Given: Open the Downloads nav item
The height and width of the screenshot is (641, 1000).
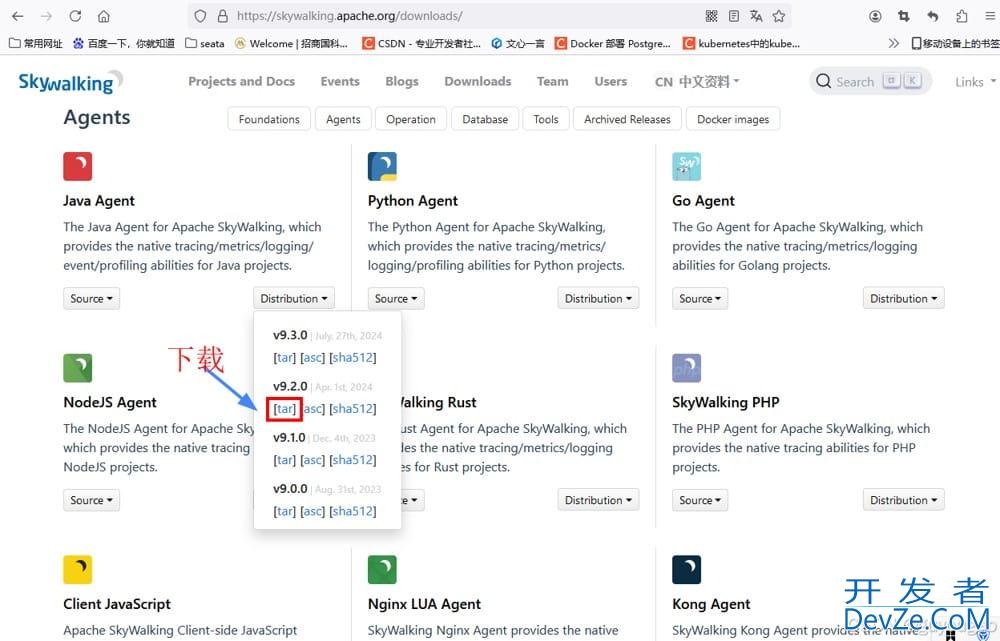Looking at the screenshot, I should 478,82.
